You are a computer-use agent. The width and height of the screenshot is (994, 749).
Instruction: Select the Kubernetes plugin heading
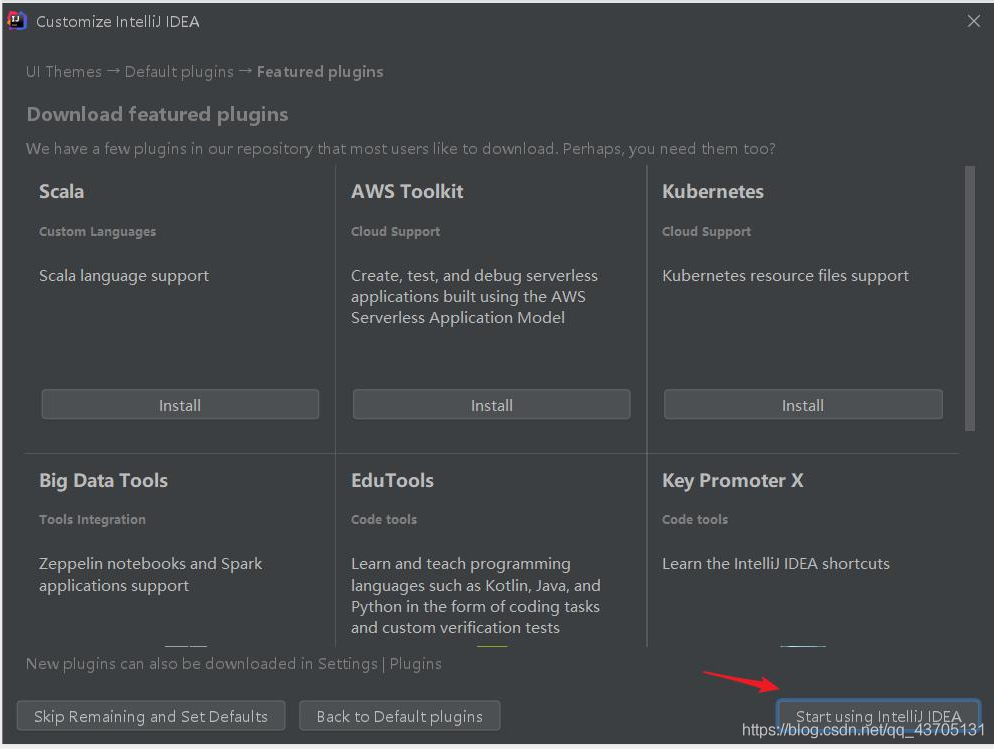713,191
